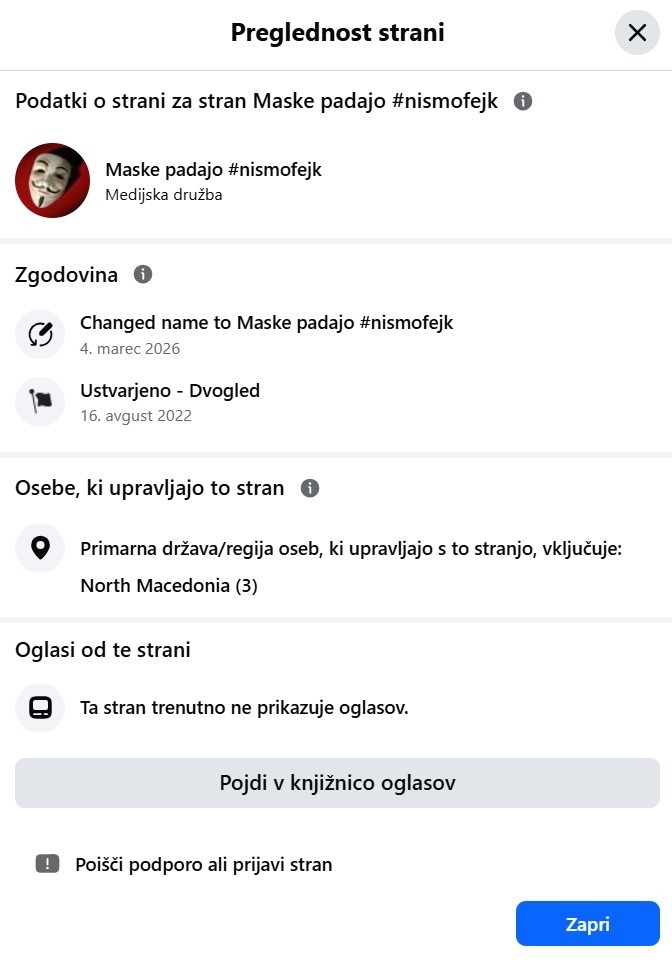Click the exclamation report icon
Screen dimensions: 672x960
click(x=46, y=864)
